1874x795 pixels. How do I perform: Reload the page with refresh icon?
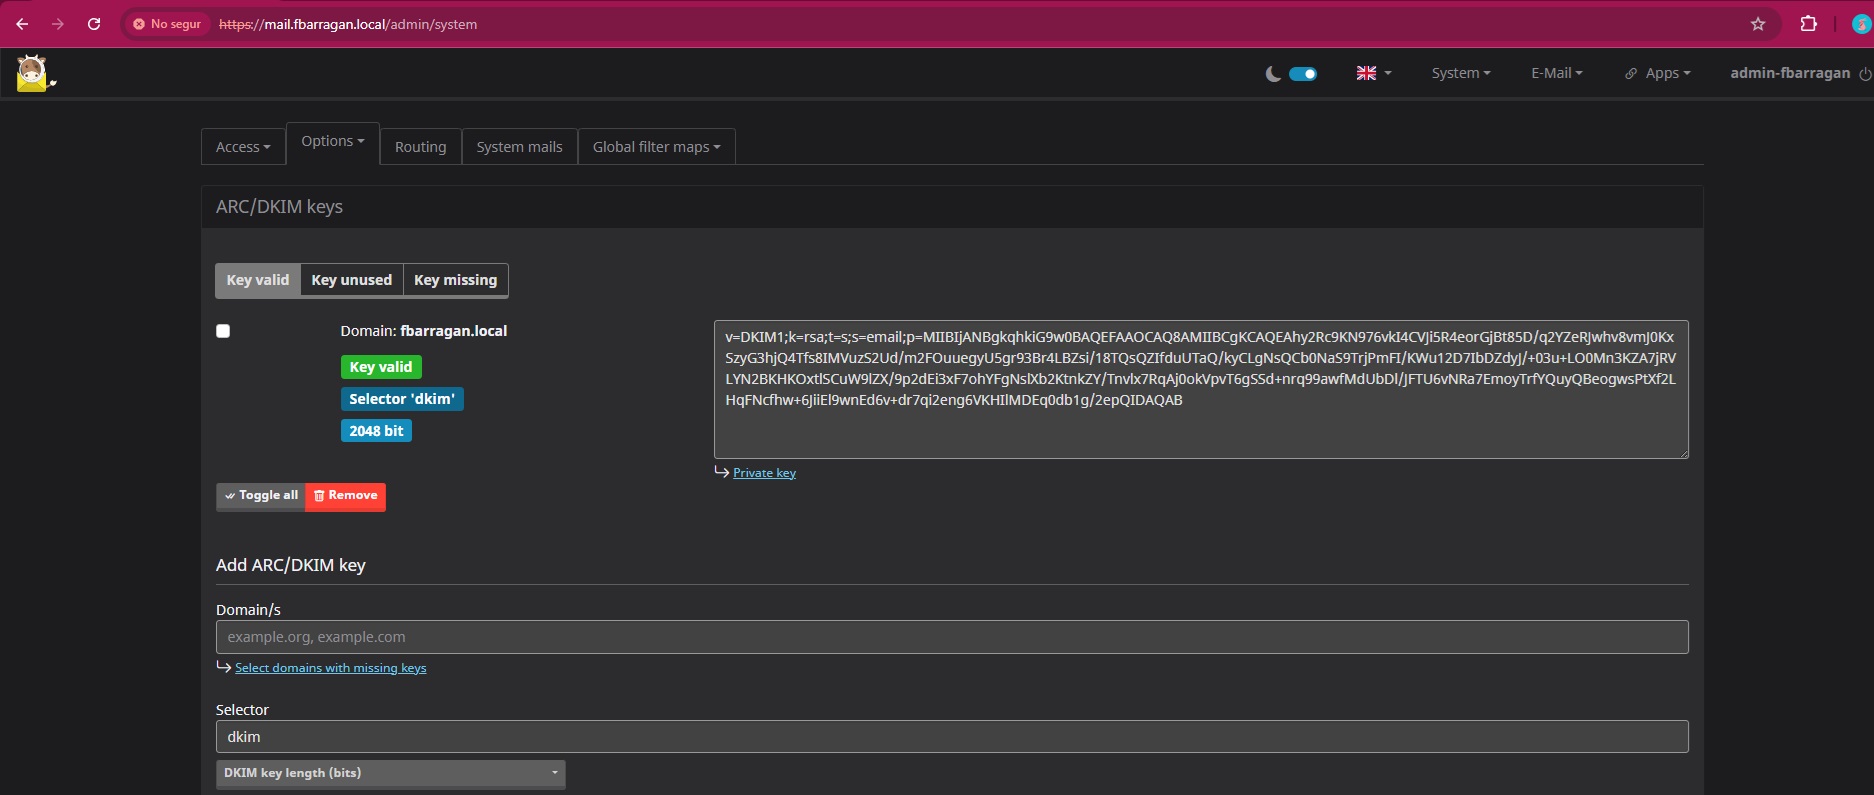tap(94, 24)
